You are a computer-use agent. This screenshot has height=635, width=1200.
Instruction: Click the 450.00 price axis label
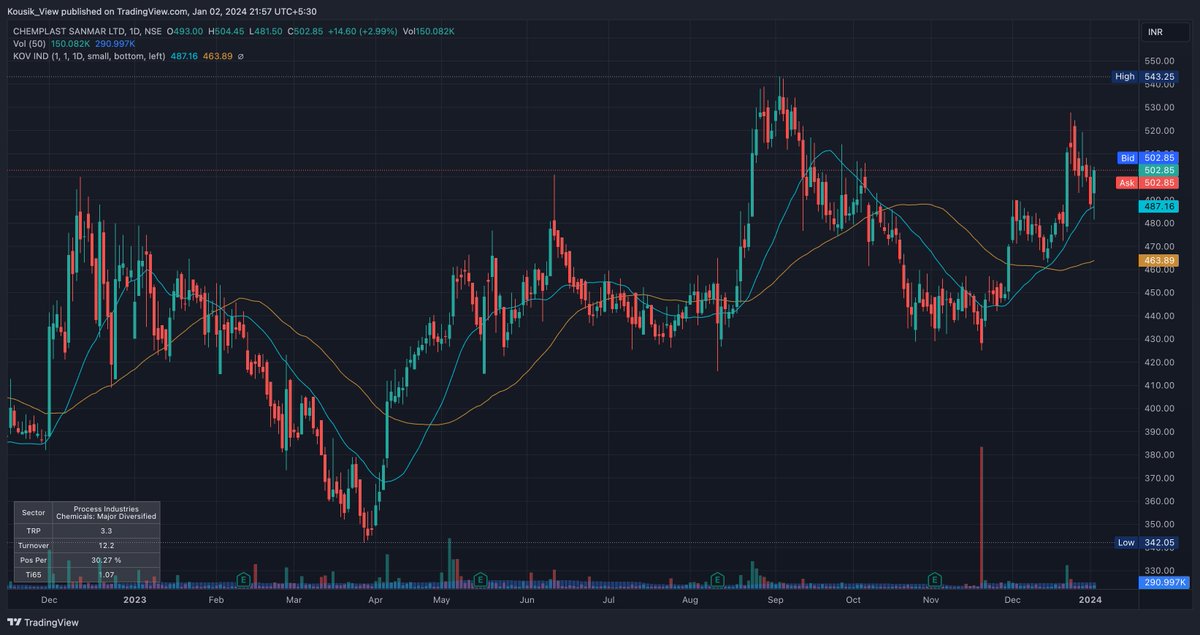[1159, 292]
